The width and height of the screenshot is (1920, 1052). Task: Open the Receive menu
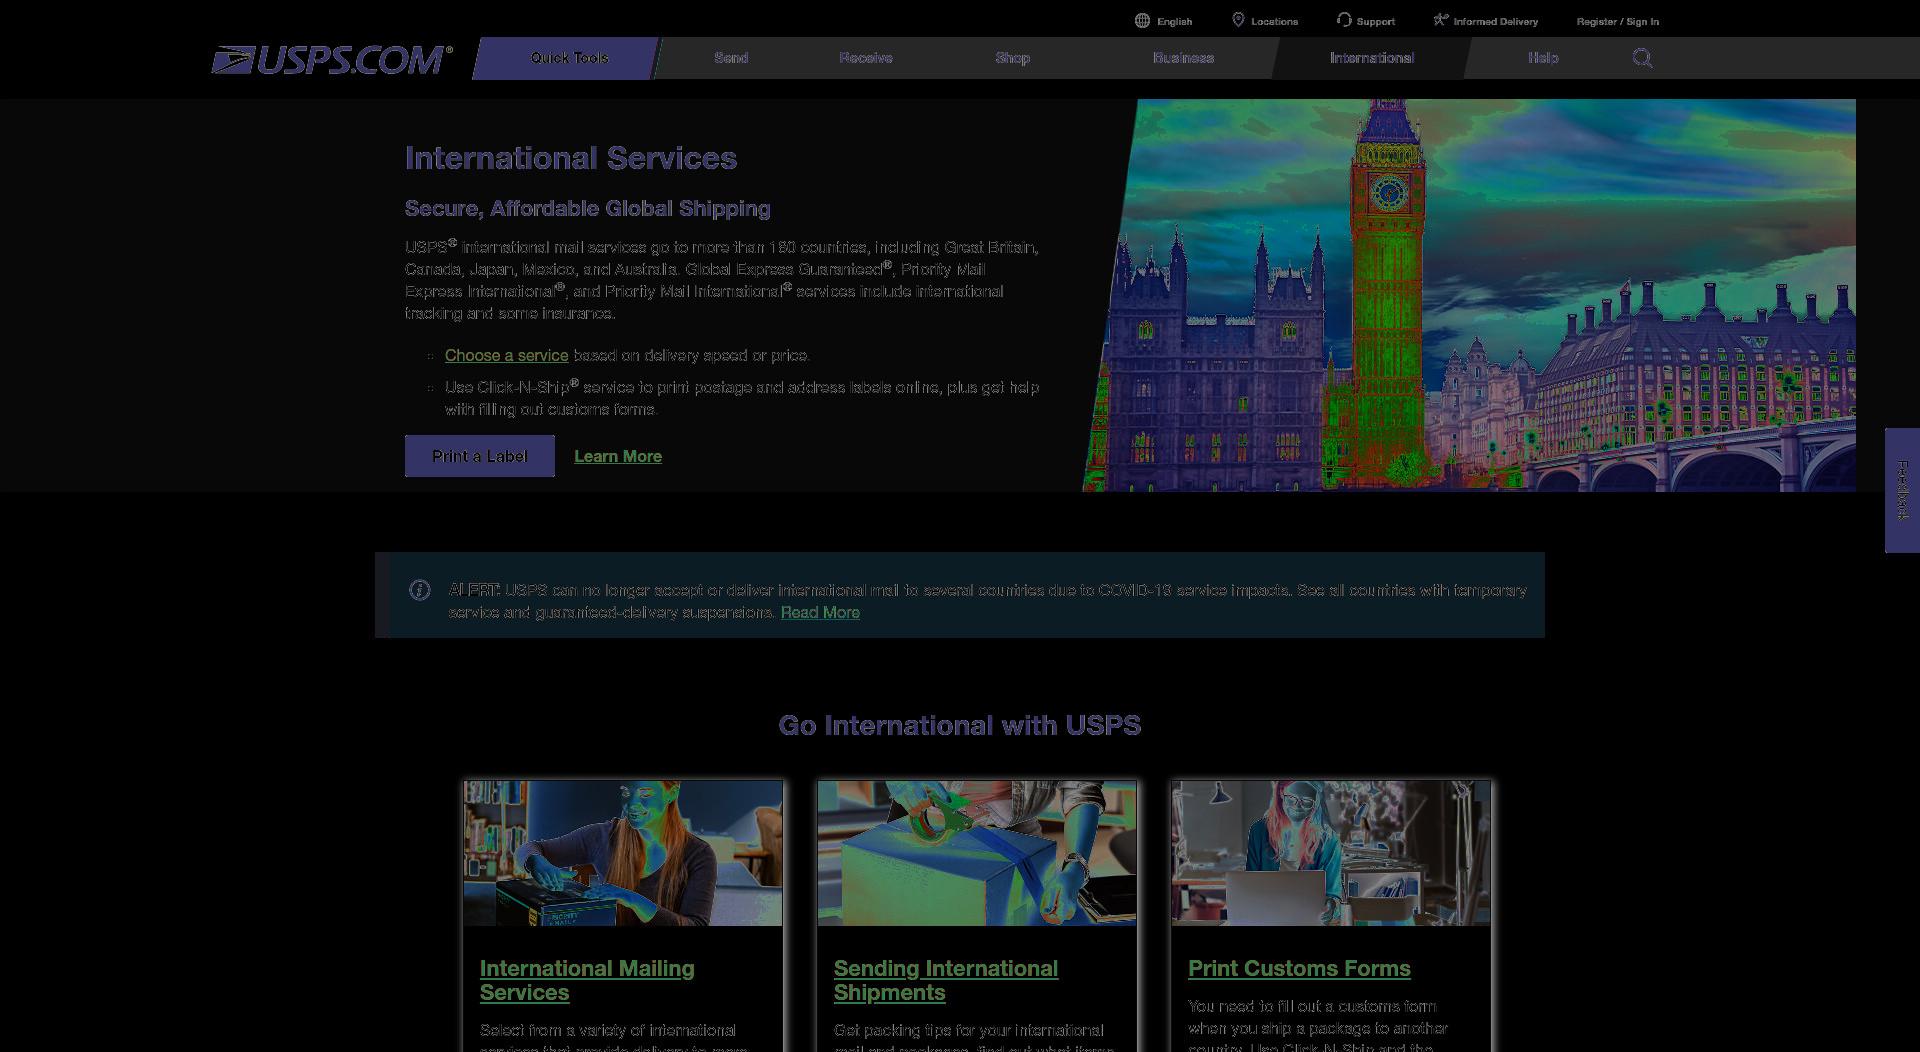coord(866,58)
